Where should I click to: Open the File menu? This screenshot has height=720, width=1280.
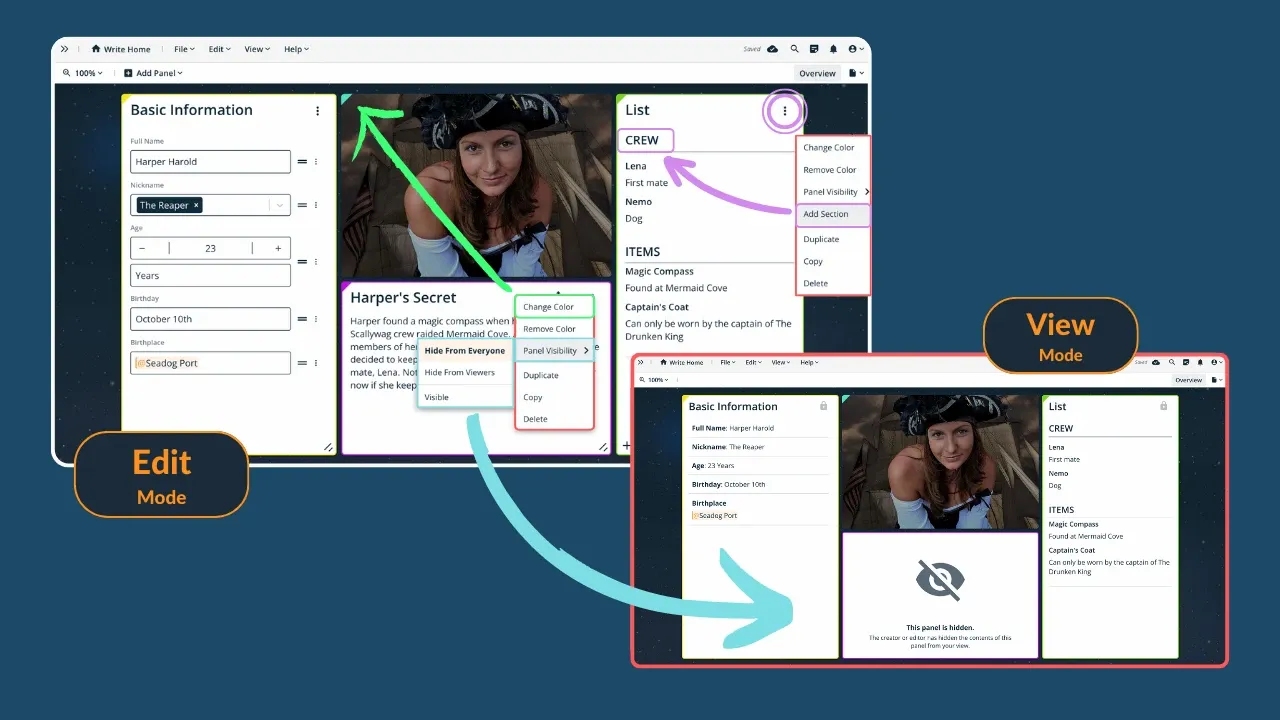coord(186,49)
